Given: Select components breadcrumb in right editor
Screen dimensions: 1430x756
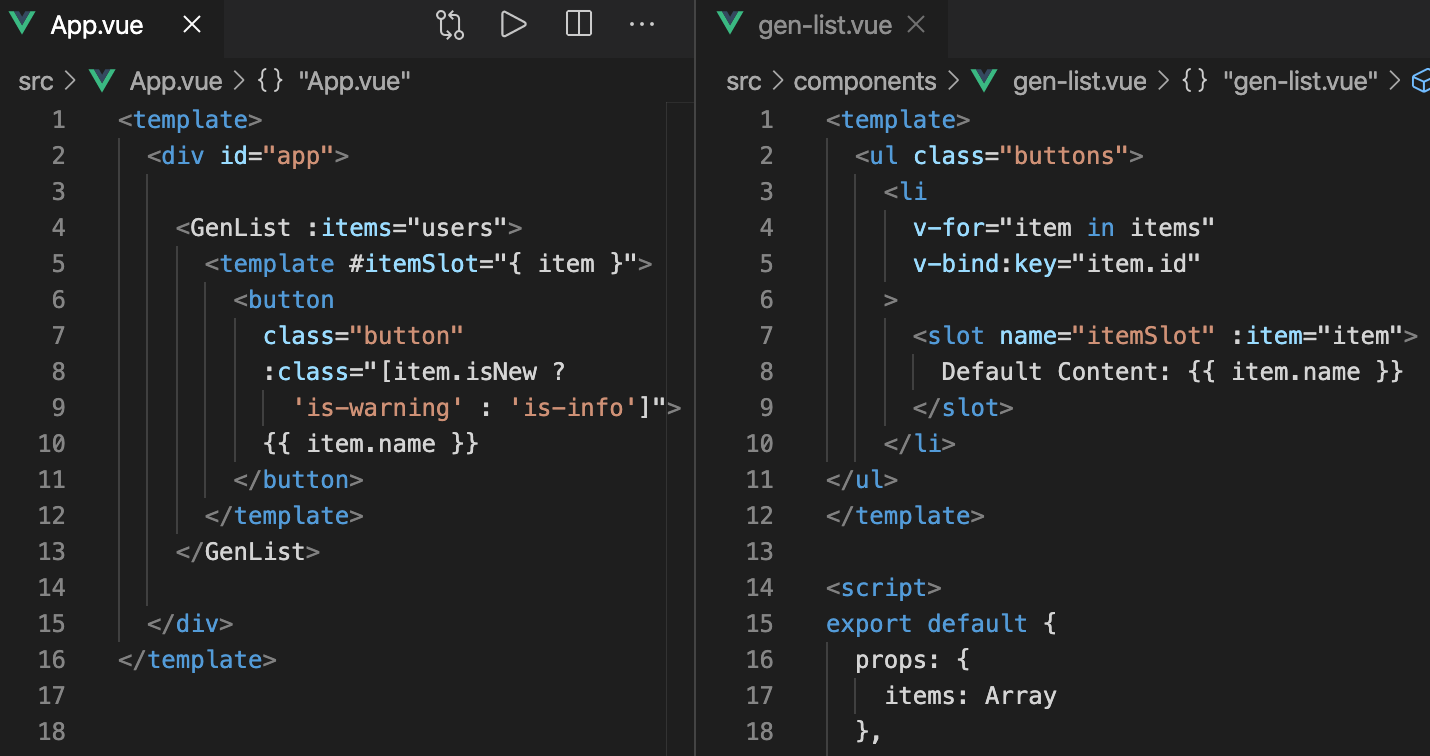Looking at the screenshot, I should (865, 81).
